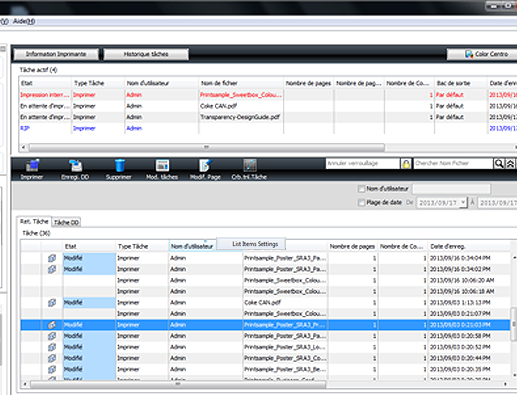Click modified icon on 0:34:02 PM row
The width and height of the screenshot is (517, 395).
[52, 269]
